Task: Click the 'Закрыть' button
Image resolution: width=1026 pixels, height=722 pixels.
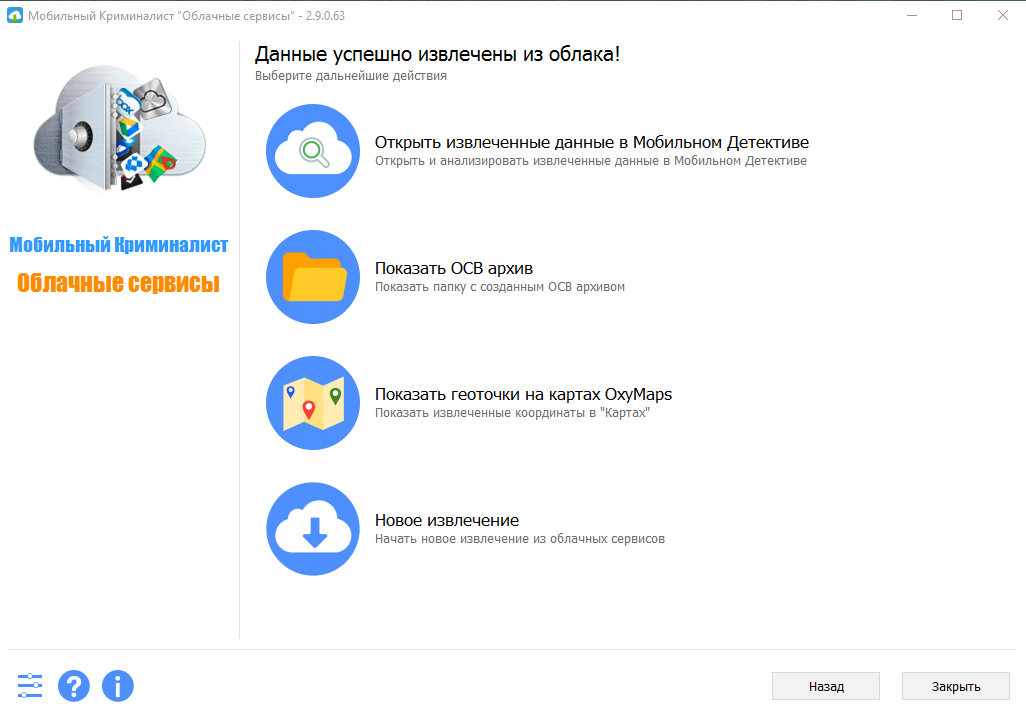Action: (955, 686)
